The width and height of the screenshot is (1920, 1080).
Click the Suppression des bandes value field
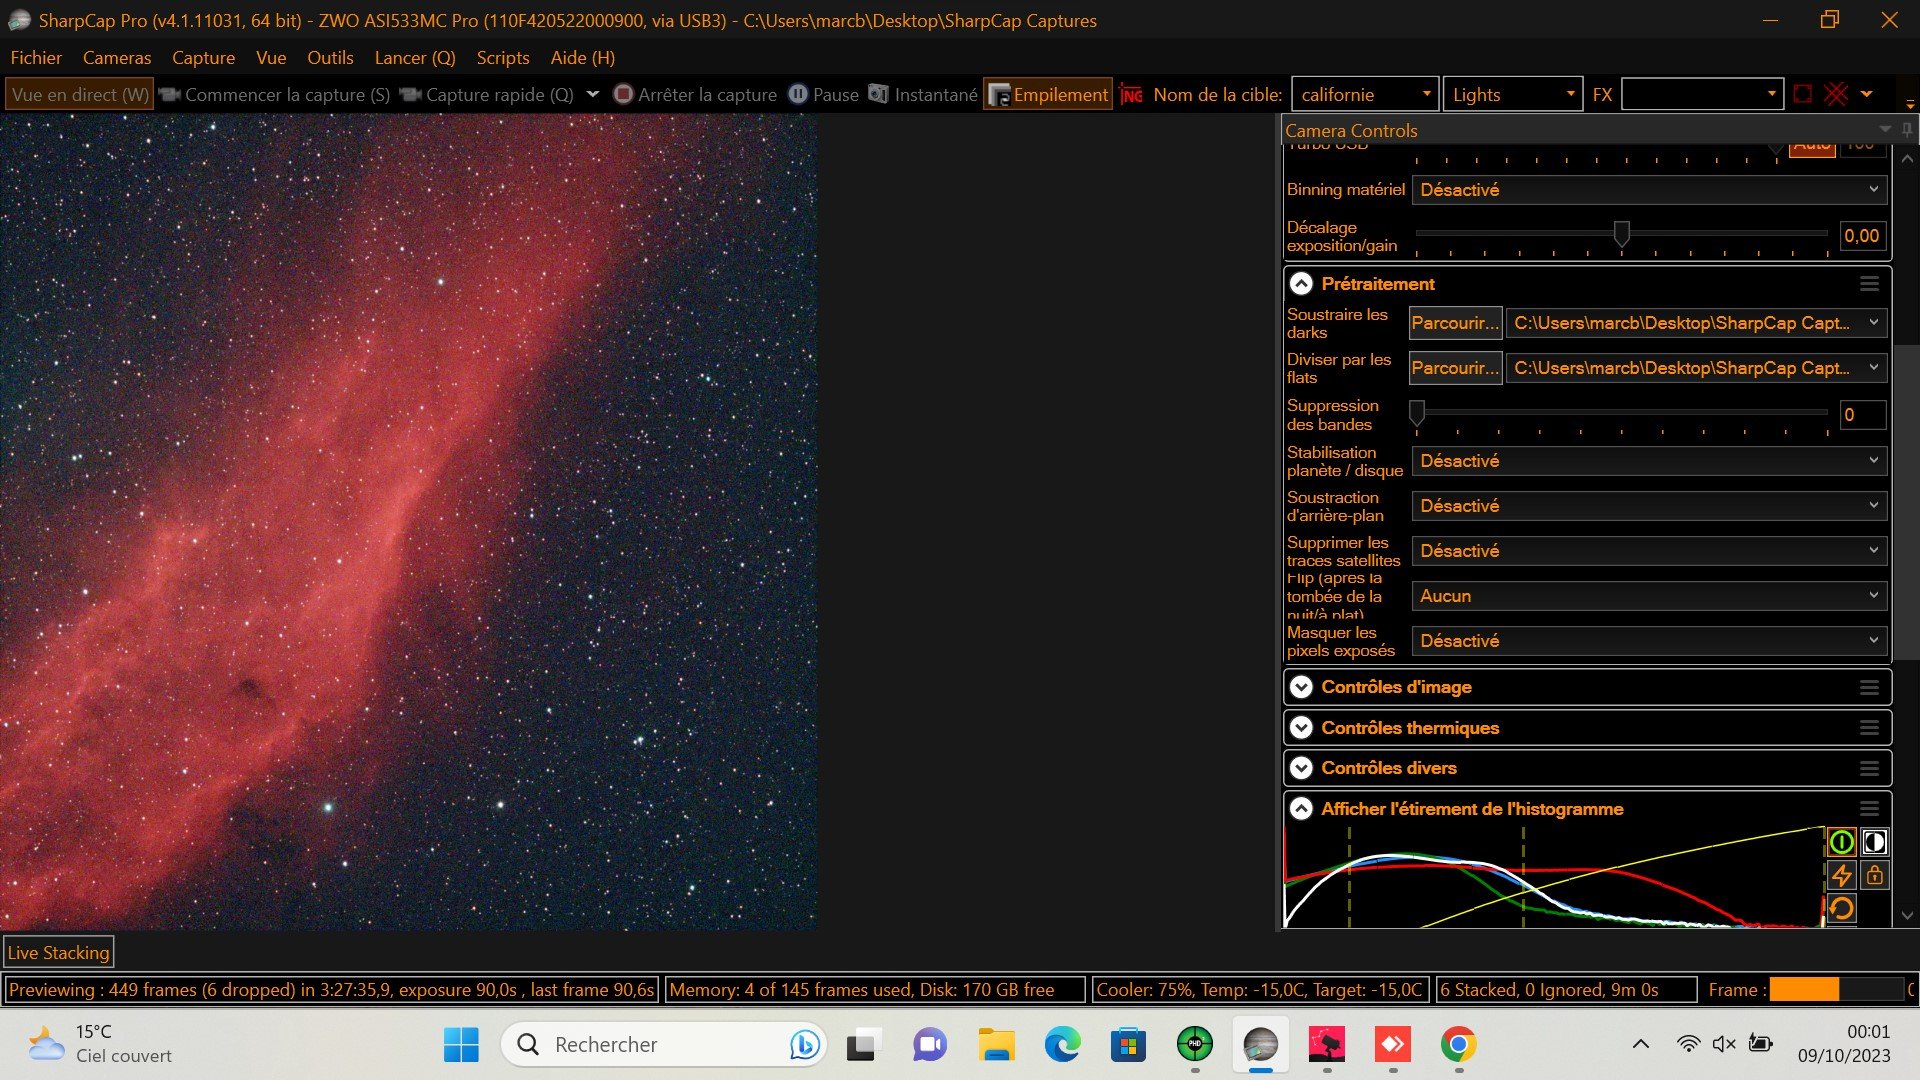1862,415
